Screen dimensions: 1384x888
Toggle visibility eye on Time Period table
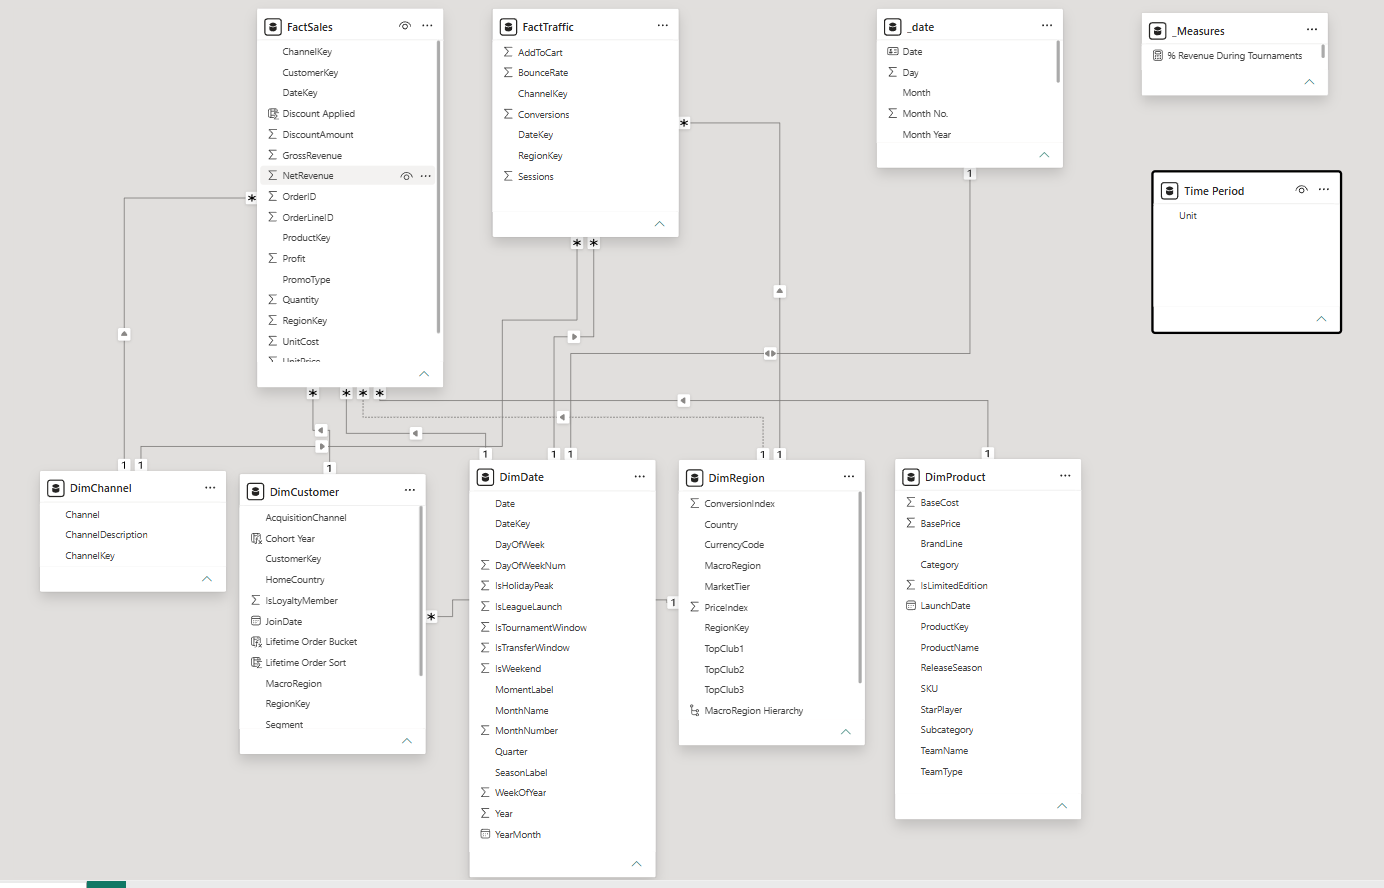pyautogui.click(x=1301, y=190)
